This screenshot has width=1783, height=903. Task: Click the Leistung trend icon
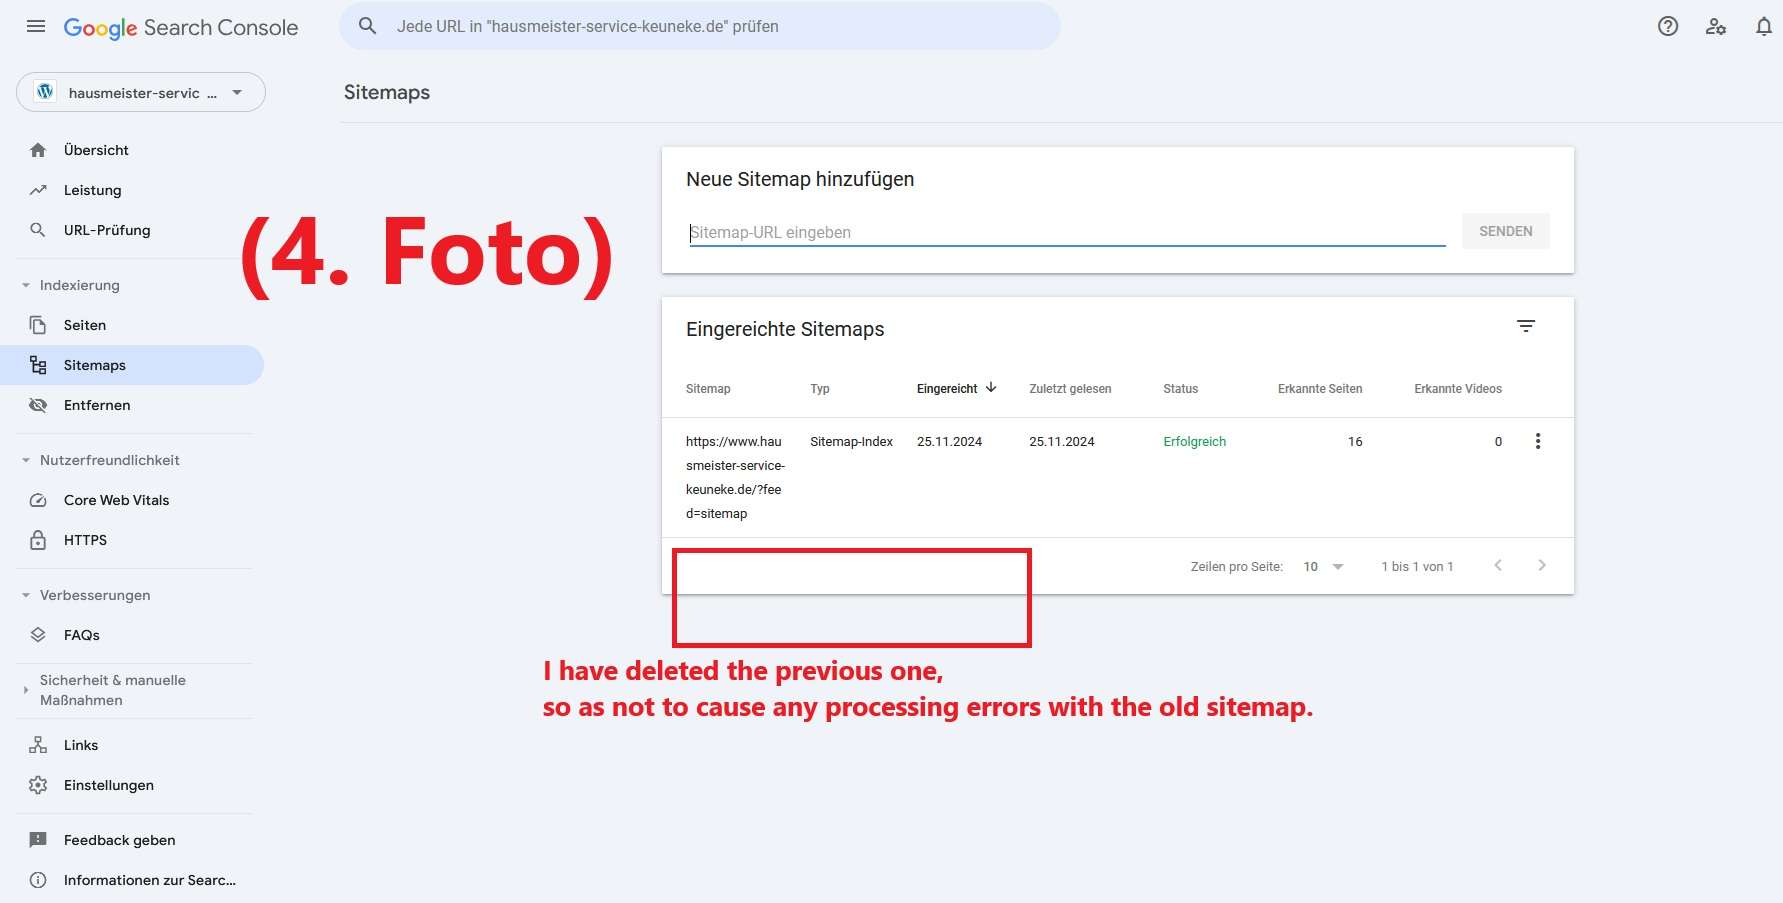[38, 190]
